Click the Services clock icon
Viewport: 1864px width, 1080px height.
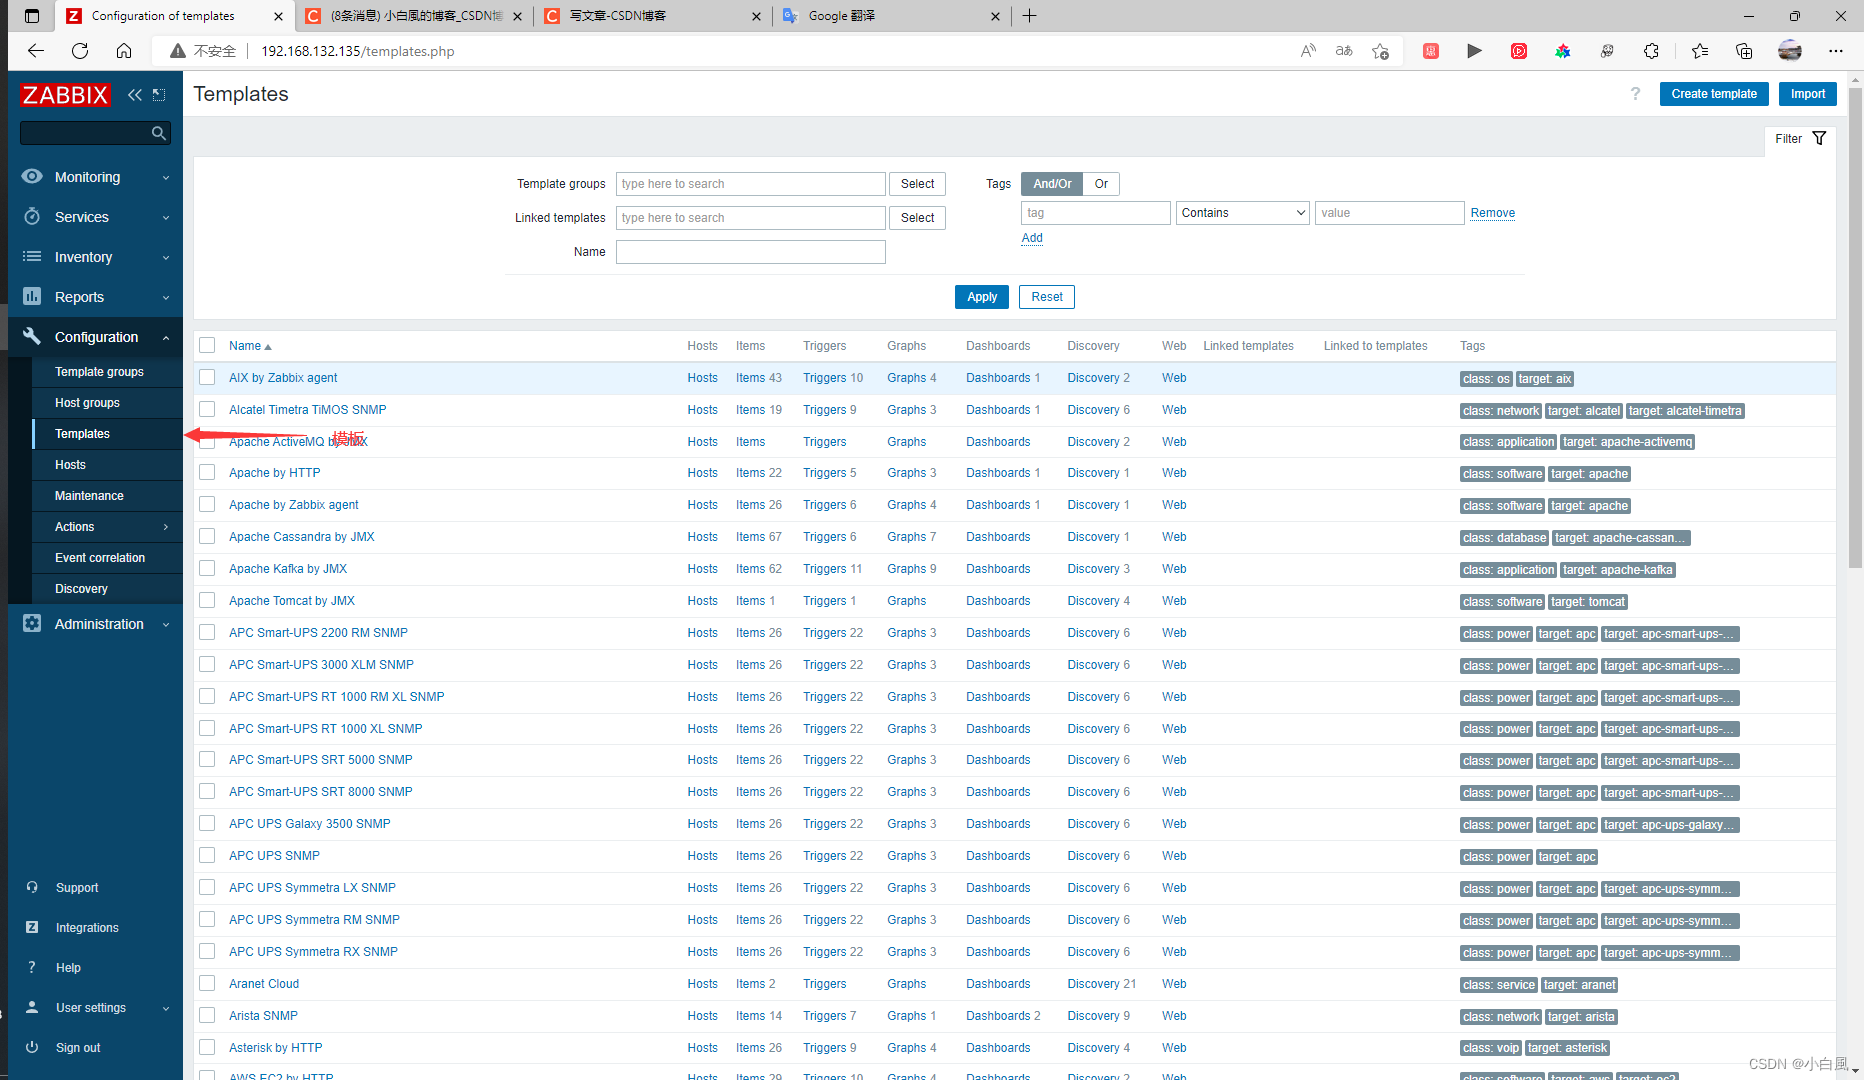coord(32,216)
